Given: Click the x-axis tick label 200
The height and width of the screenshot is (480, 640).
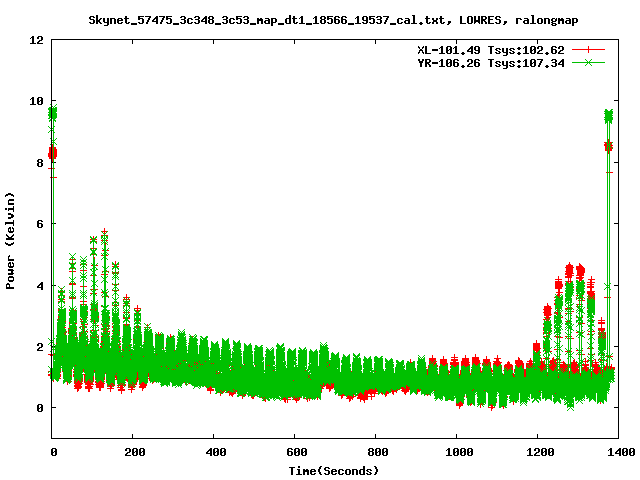Looking at the screenshot, I should tap(135, 452).
